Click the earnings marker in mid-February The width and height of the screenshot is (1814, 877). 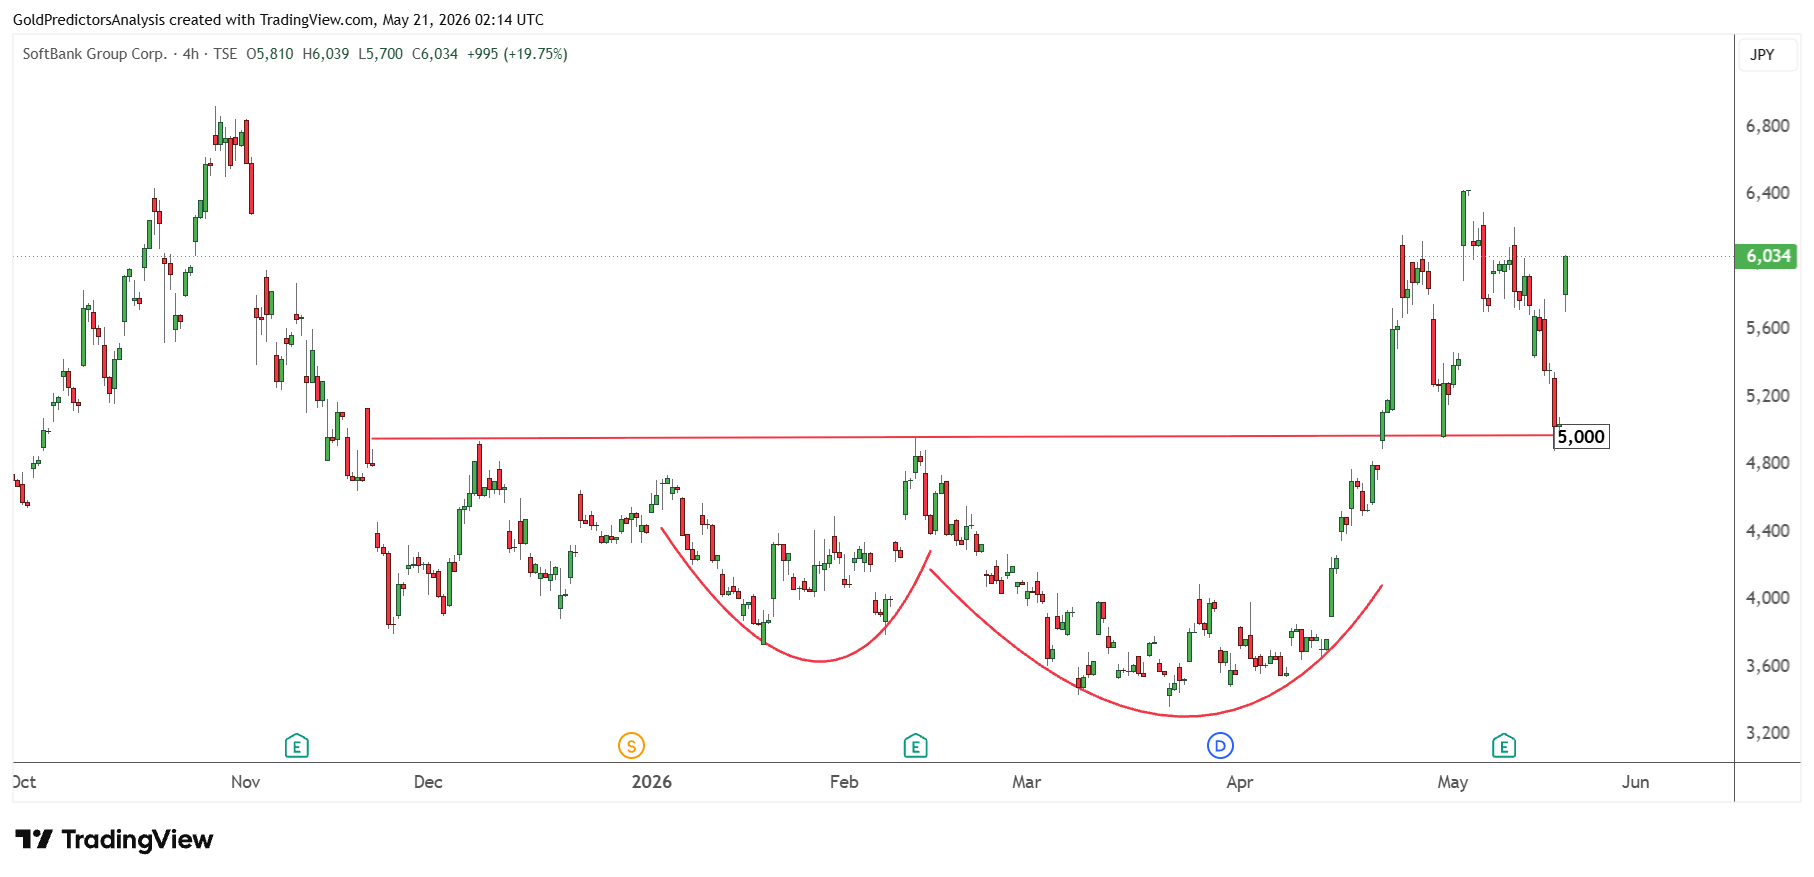(x=915, y=746)
